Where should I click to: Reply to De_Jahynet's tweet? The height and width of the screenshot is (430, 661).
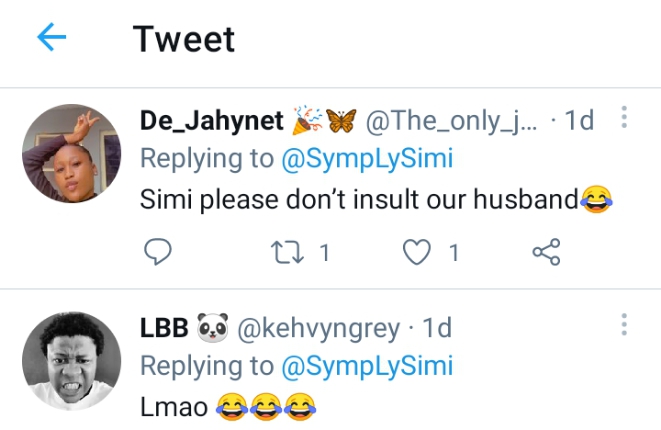(x=156, y=252)
